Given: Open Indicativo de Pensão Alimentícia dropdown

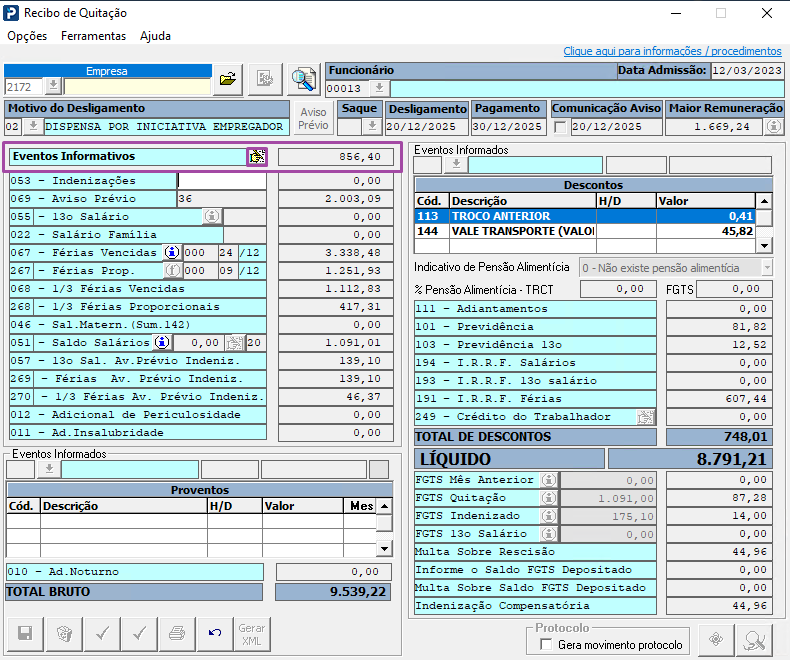Looking at the screenshot, I should (x=767, y=268).
